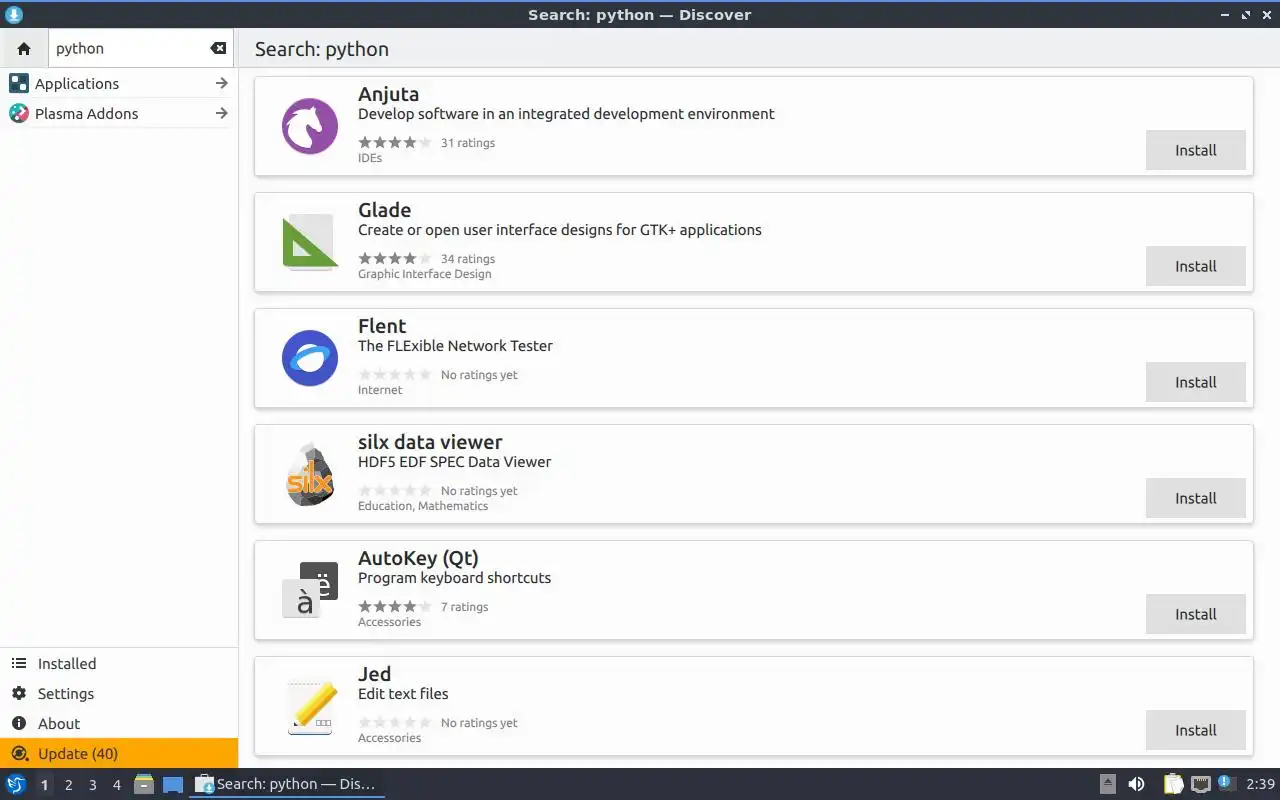The width and height of the screenshot is (1280, 800).
Task: Open the Anjuta app icon
Action: [310, 126]
